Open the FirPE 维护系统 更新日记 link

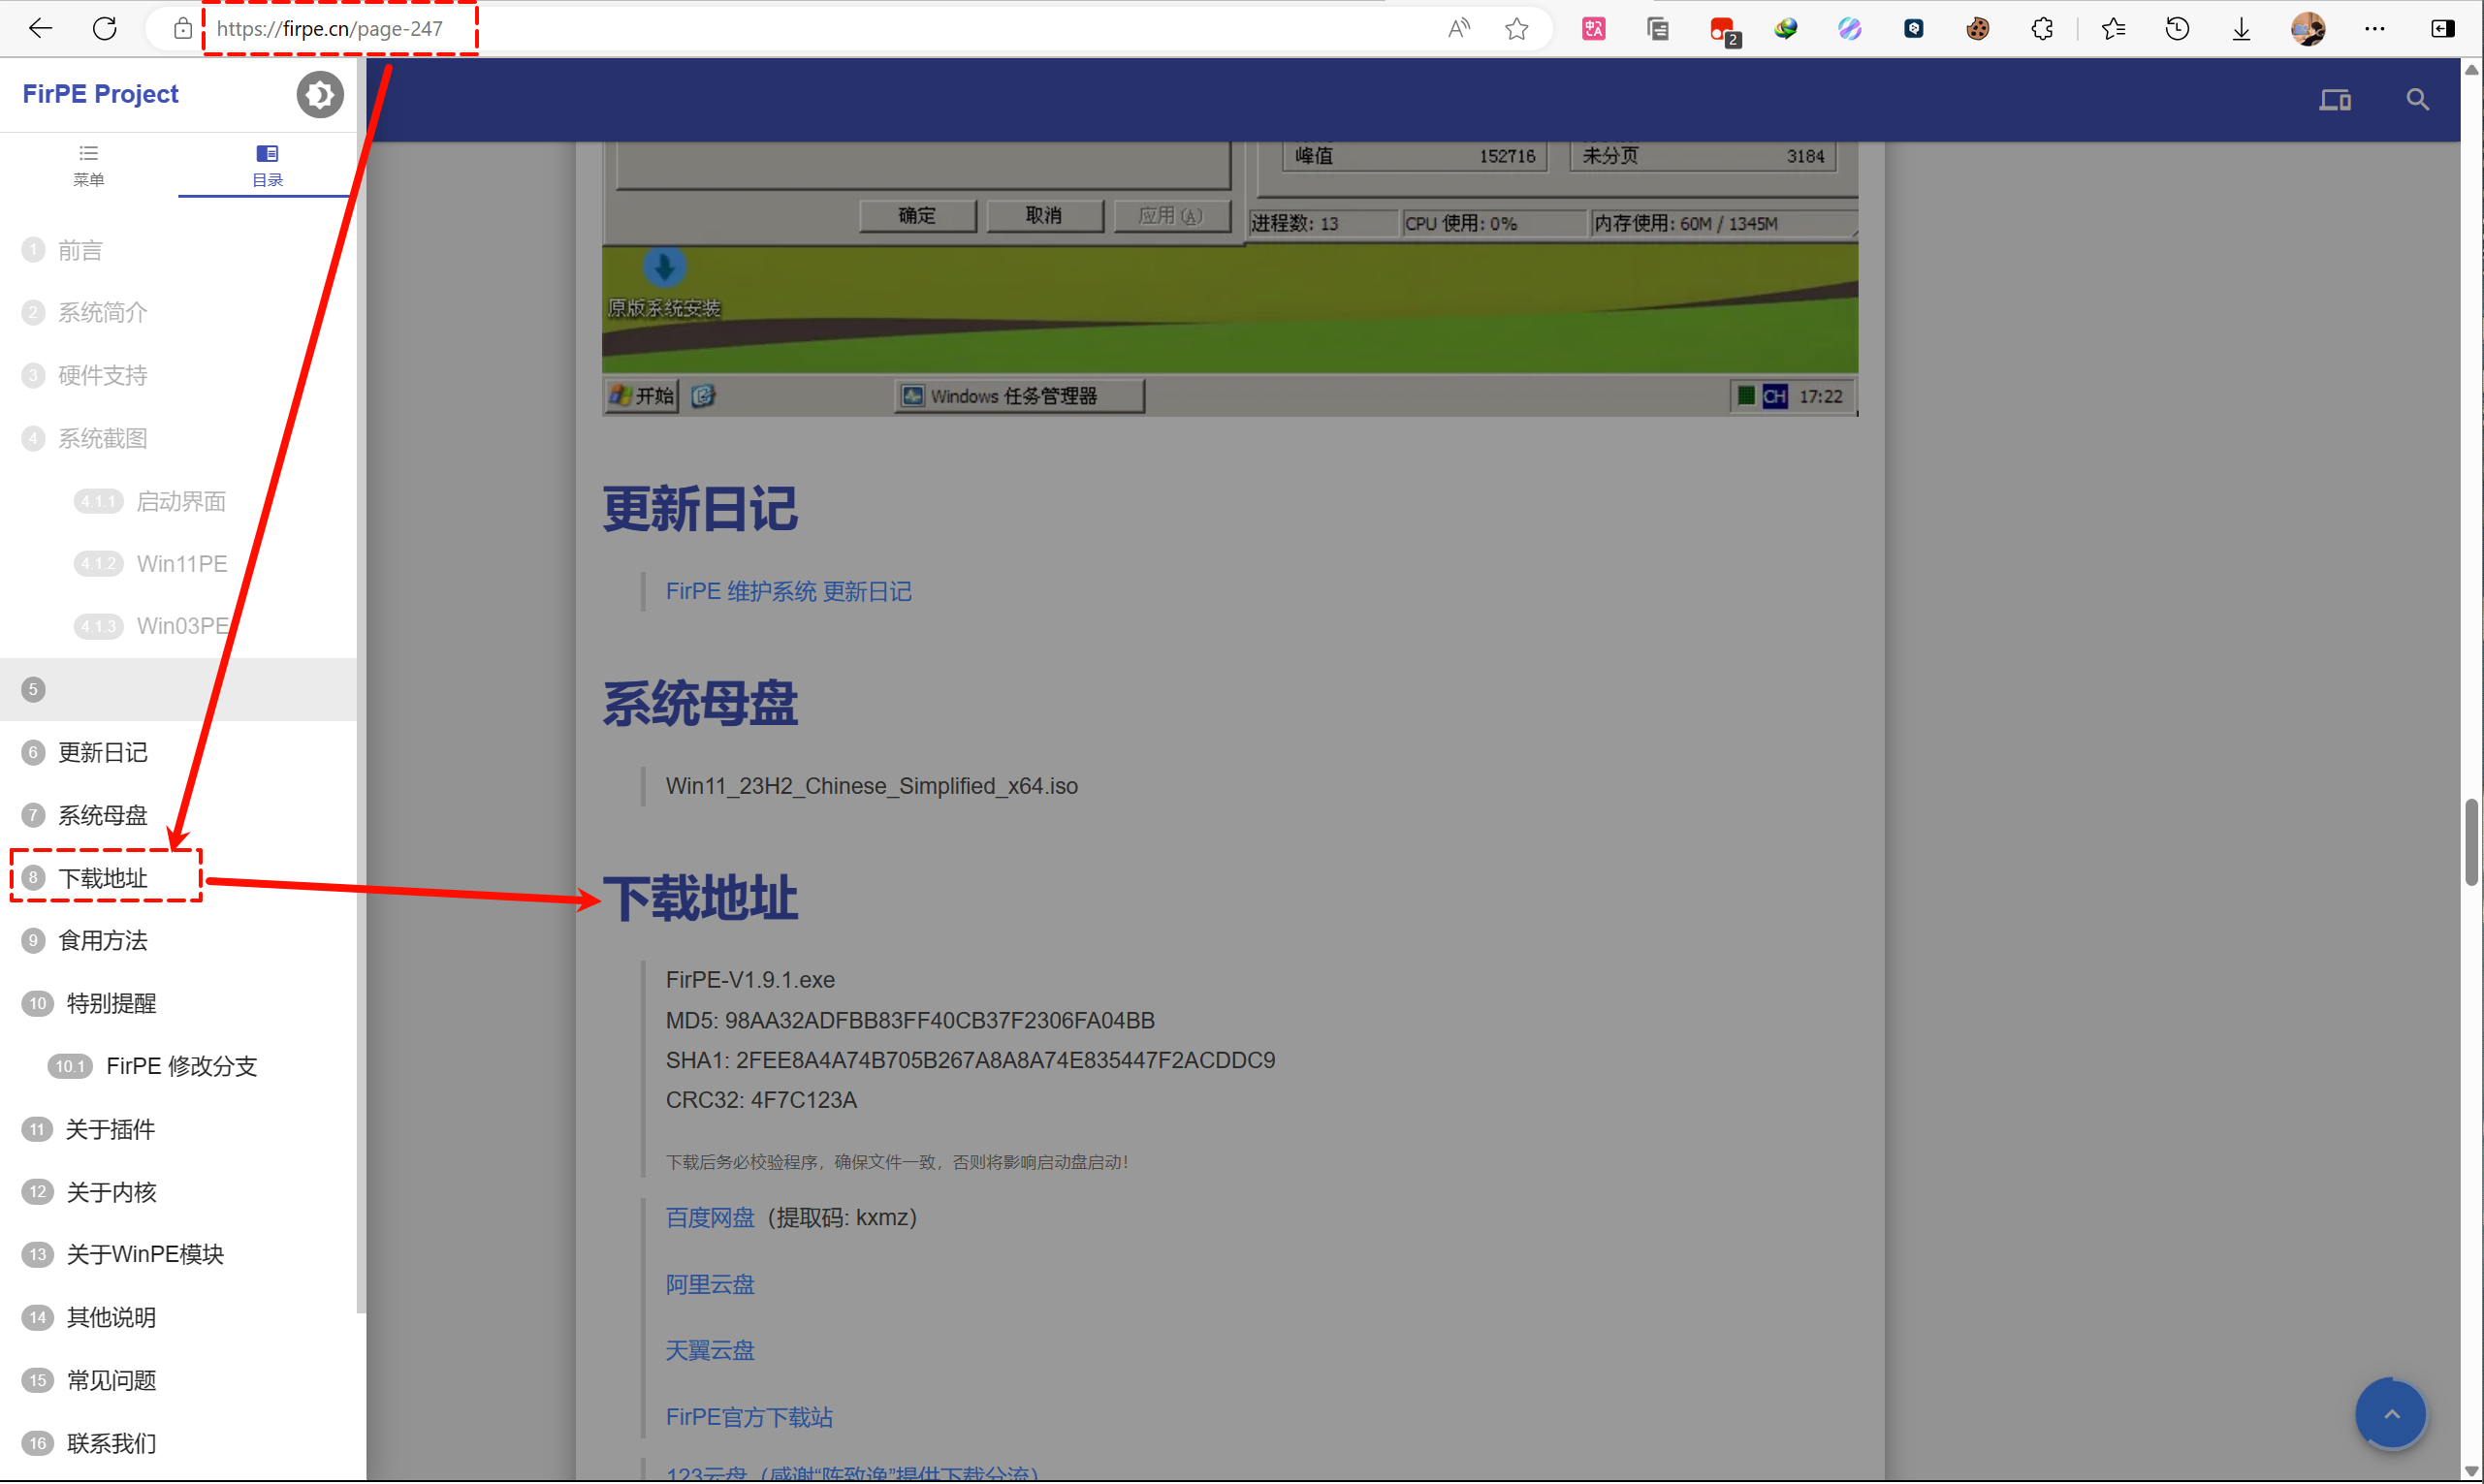pyautogui.click(x=788, y=591)
